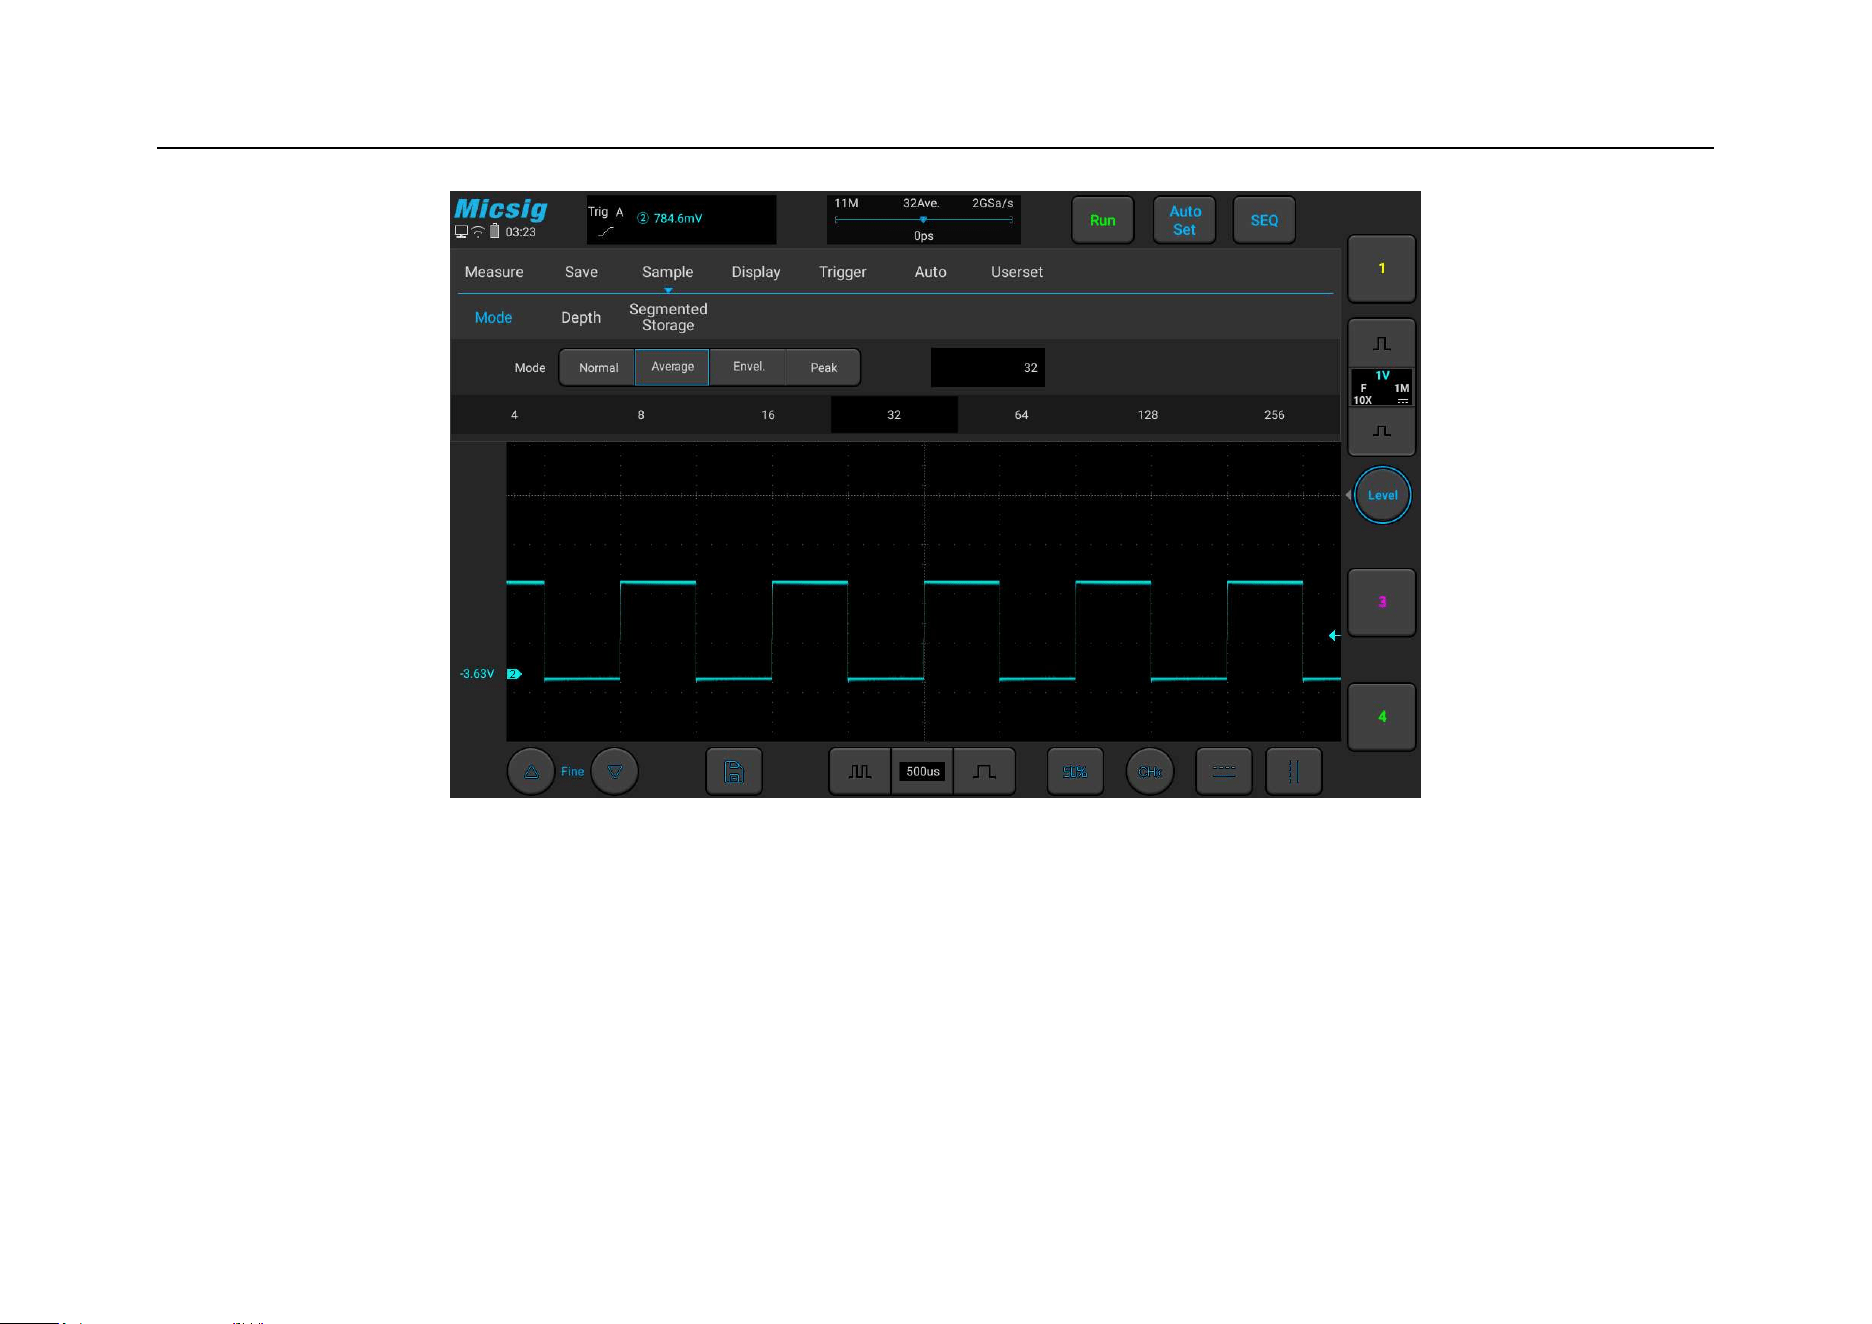The height and width of the screenshot is (1324, 1872).
Task: Click the -3.63V channel offset label
Action: tap(477, 674)
